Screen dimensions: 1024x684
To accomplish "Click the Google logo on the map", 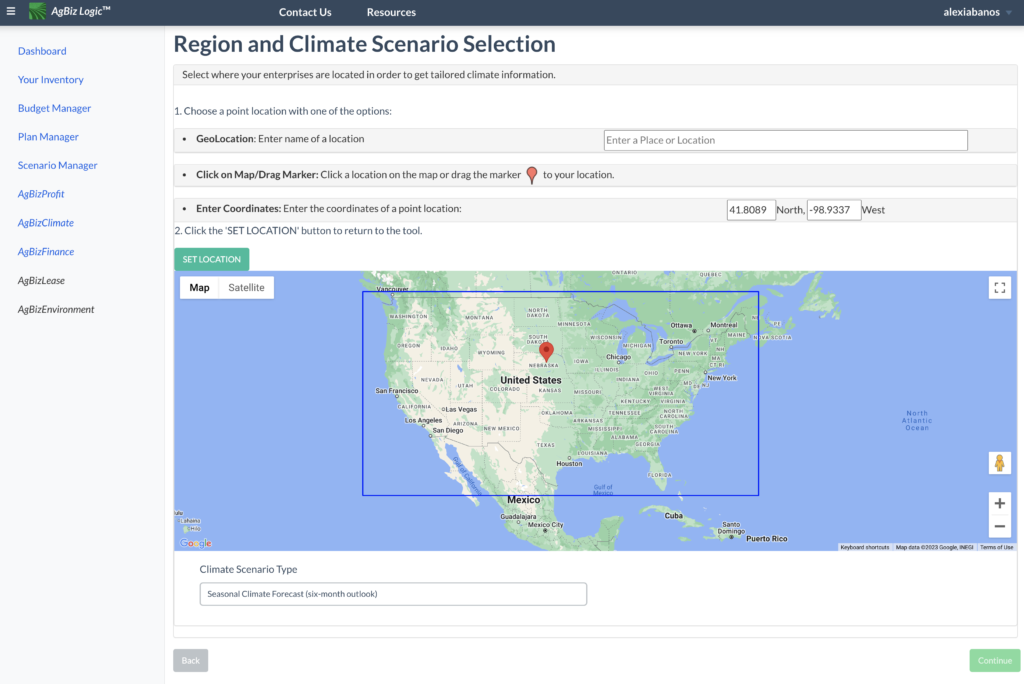I will 196,543.
